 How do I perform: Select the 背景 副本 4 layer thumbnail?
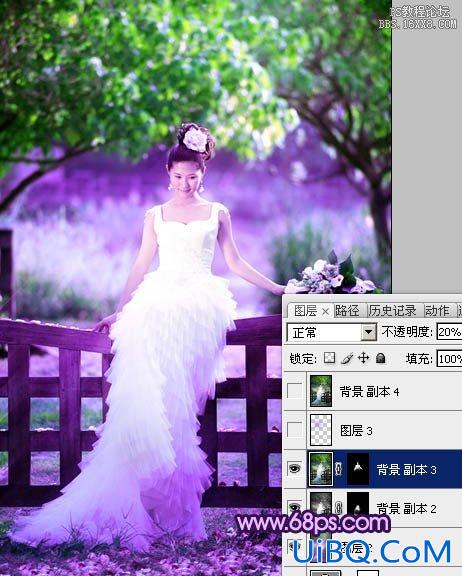point(321,391)
